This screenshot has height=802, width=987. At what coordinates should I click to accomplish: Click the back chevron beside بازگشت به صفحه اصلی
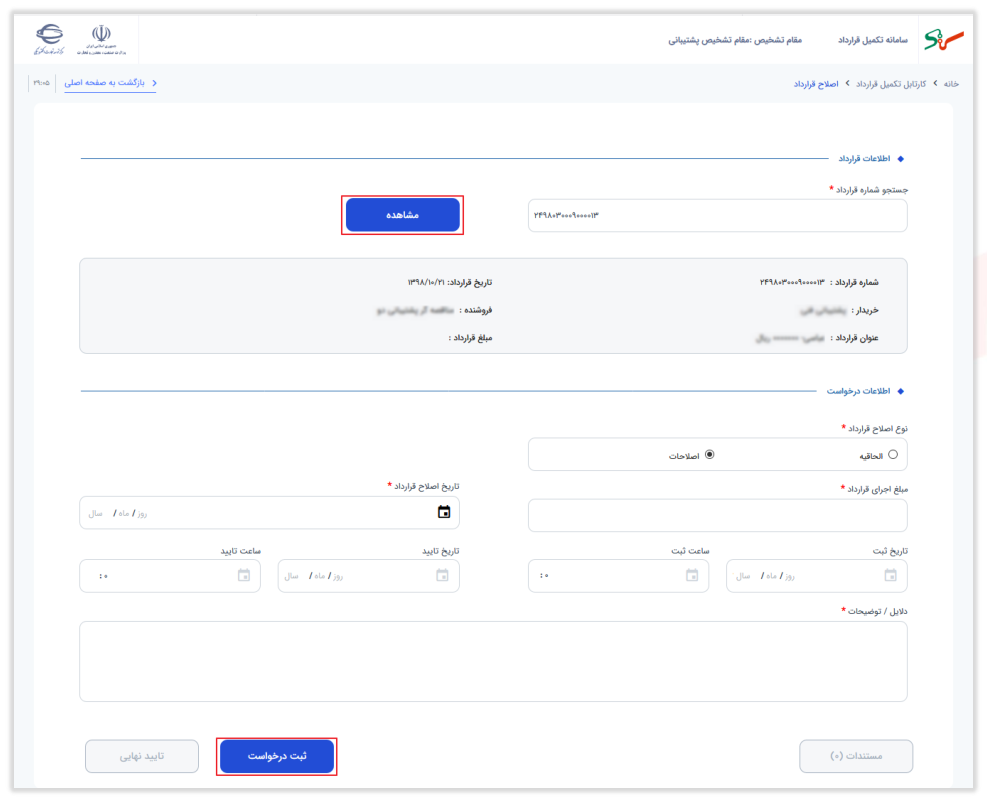tap(154, 83)
